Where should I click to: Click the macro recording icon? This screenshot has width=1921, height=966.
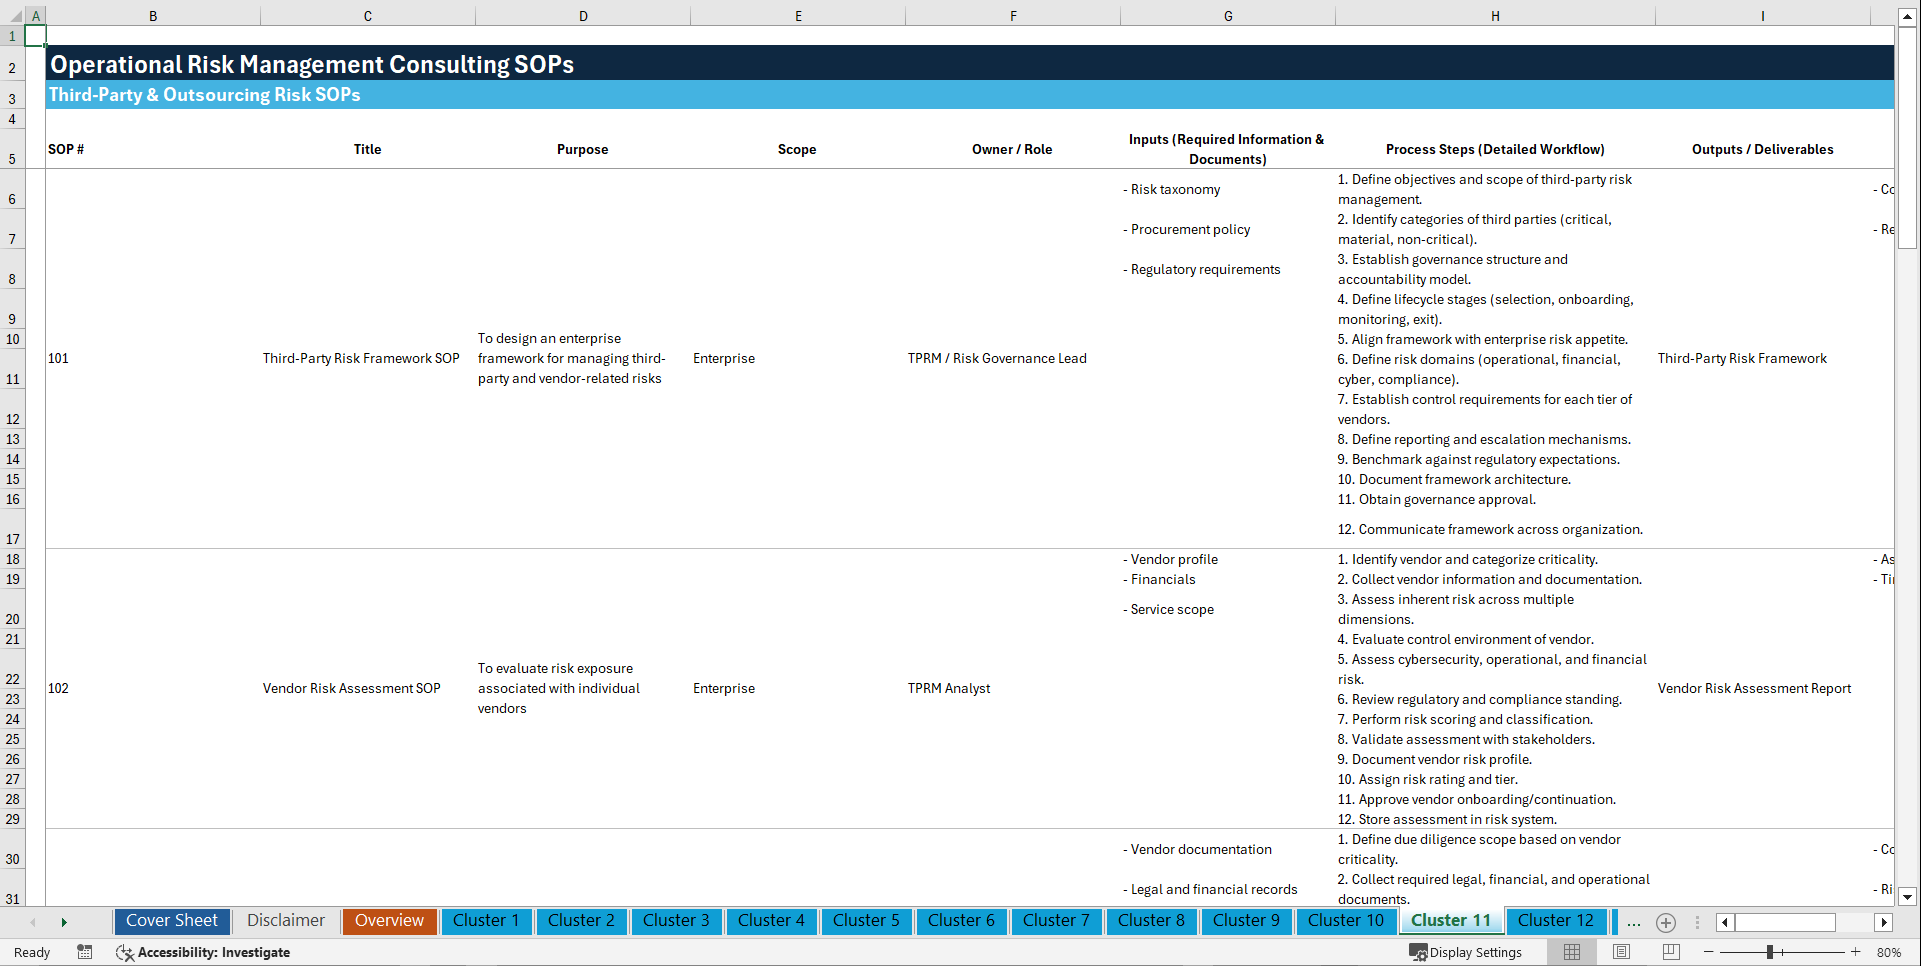click(x=85, y=952)
